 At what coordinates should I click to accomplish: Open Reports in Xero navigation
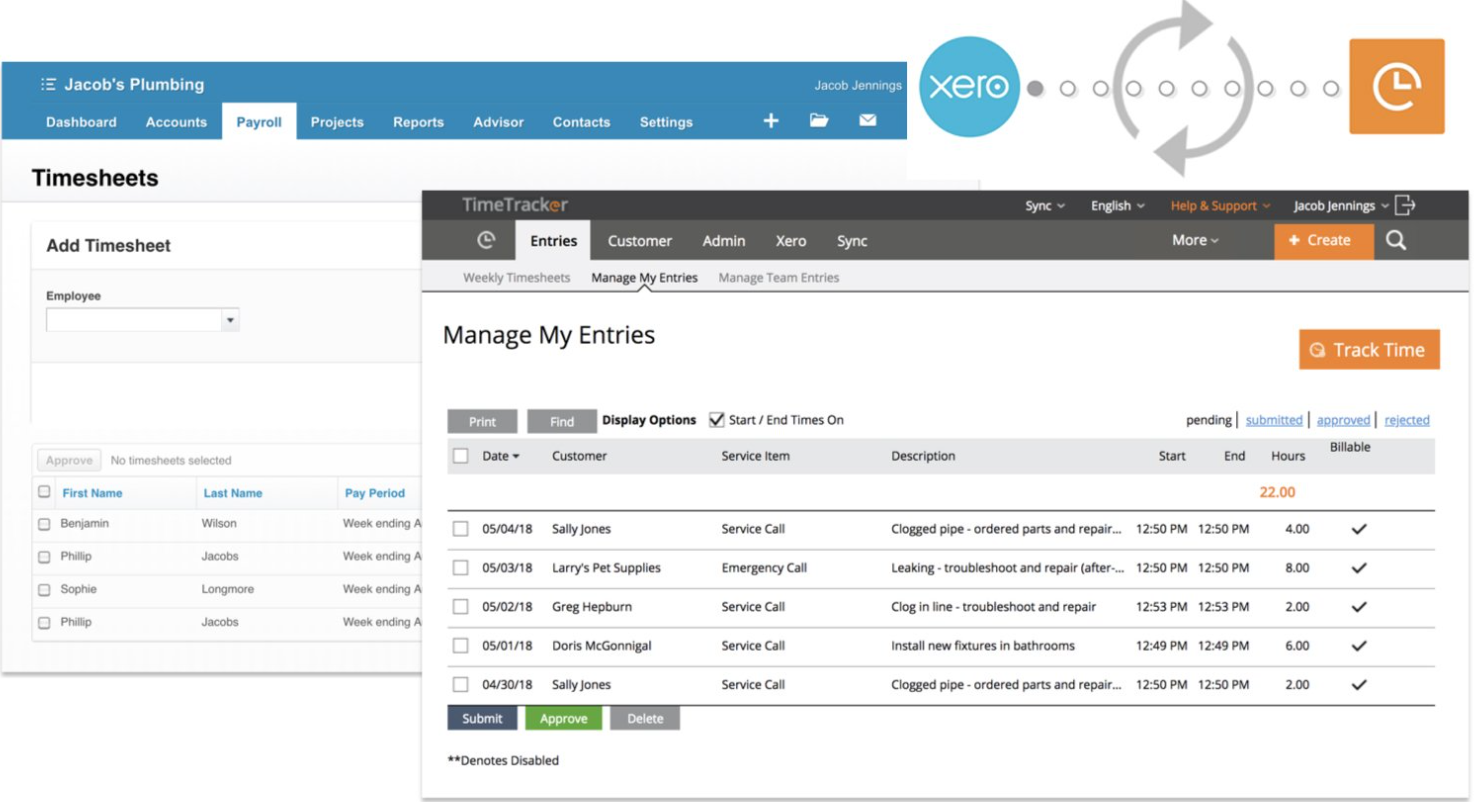click(418, 122)
